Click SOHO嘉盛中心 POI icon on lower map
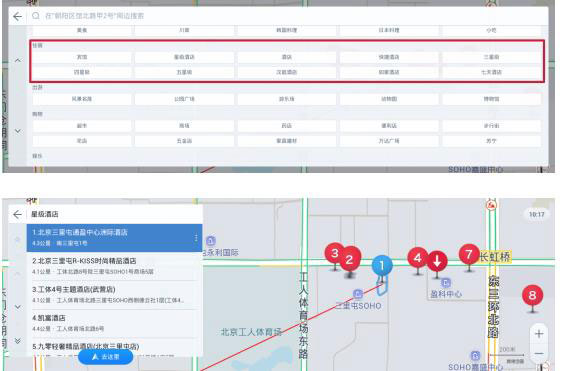Image resolution: width=562 pixels, height=371 pixels. [x=475, y=356]
